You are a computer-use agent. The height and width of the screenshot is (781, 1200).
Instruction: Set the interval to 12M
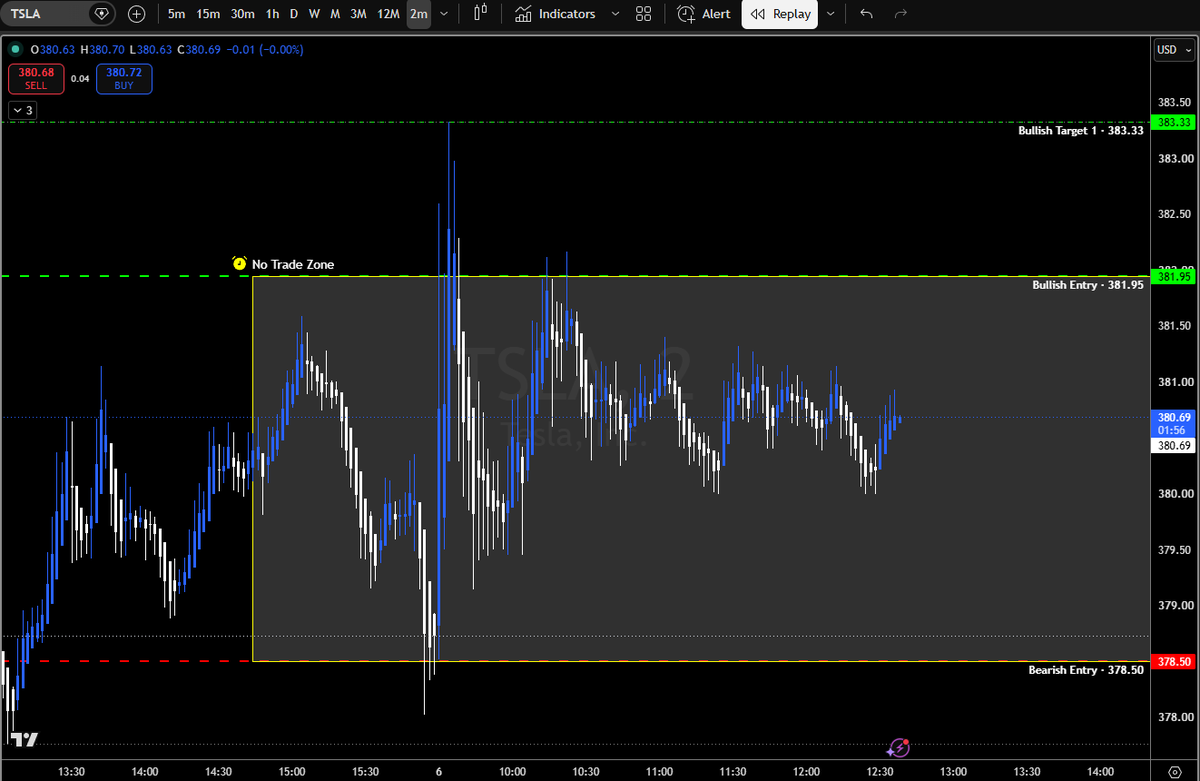coord(388,14)
